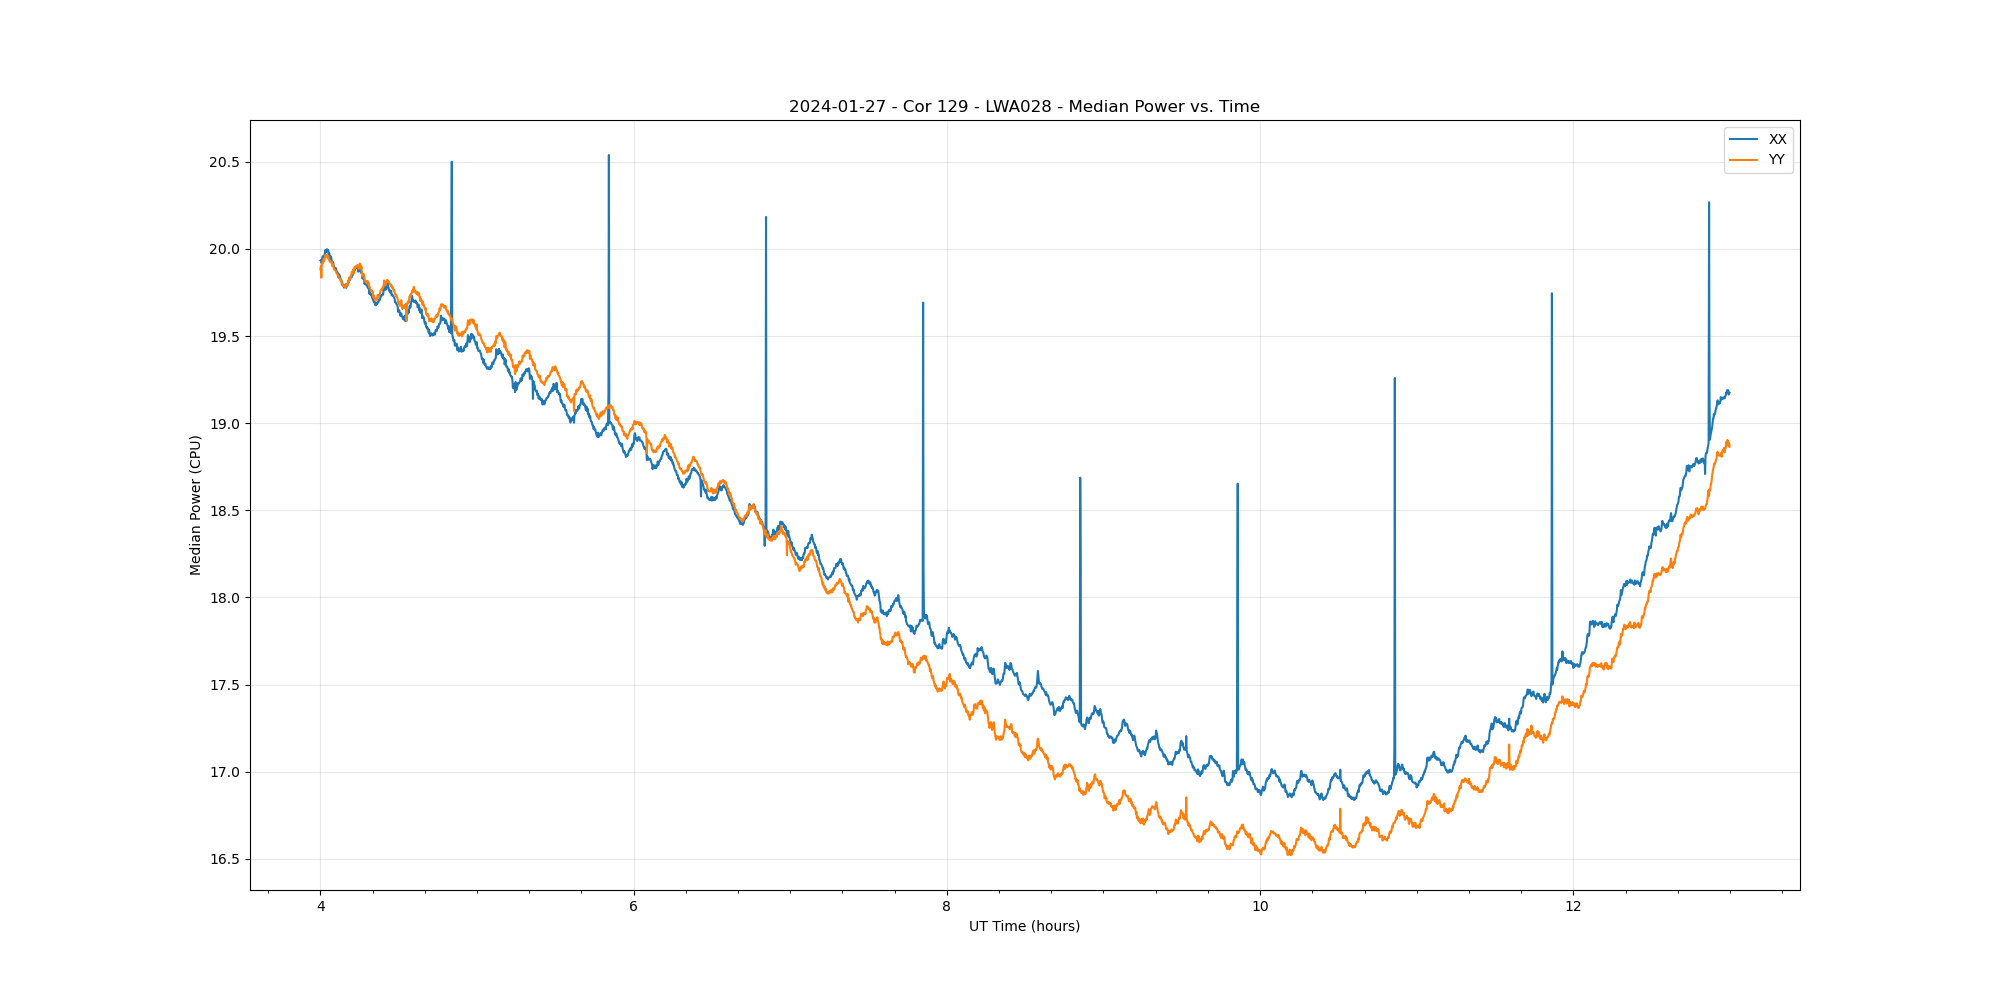Click the 'Median Power (CPU)' y-axis label

(x=196, y=505)
